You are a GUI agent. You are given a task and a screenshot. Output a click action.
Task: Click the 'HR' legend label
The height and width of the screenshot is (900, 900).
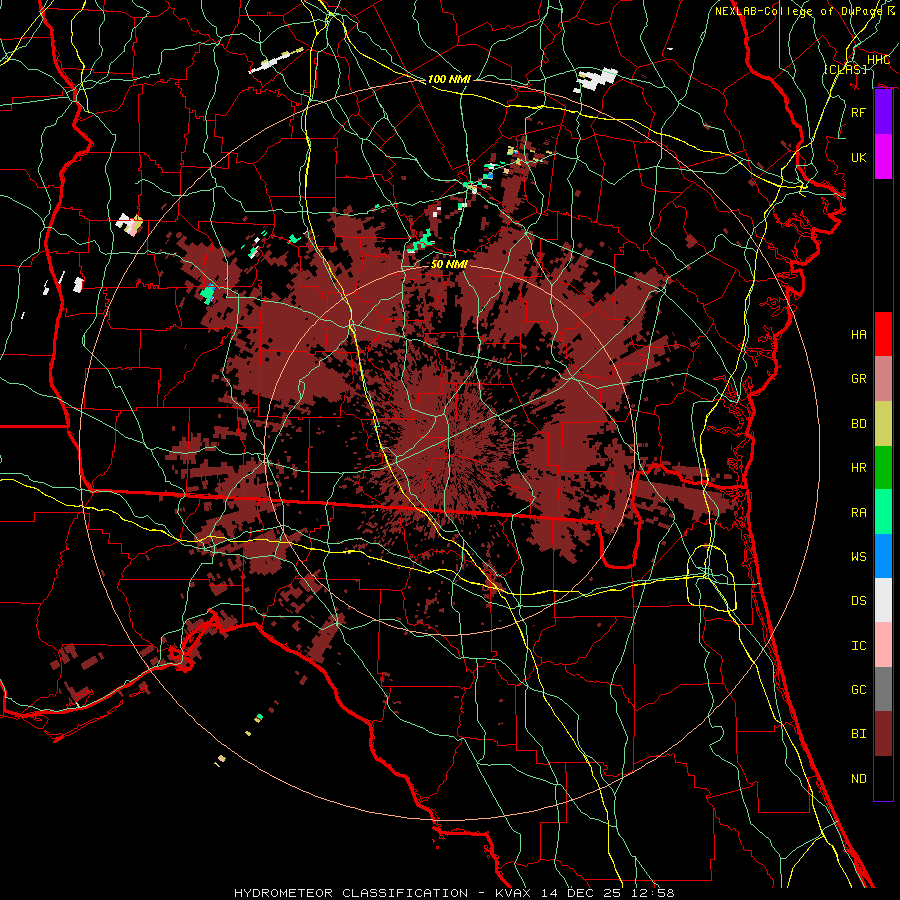pyautogui.click(x=858, y=468)
